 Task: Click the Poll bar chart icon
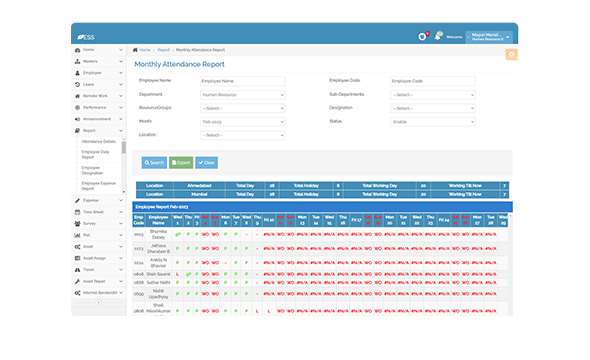77,235
